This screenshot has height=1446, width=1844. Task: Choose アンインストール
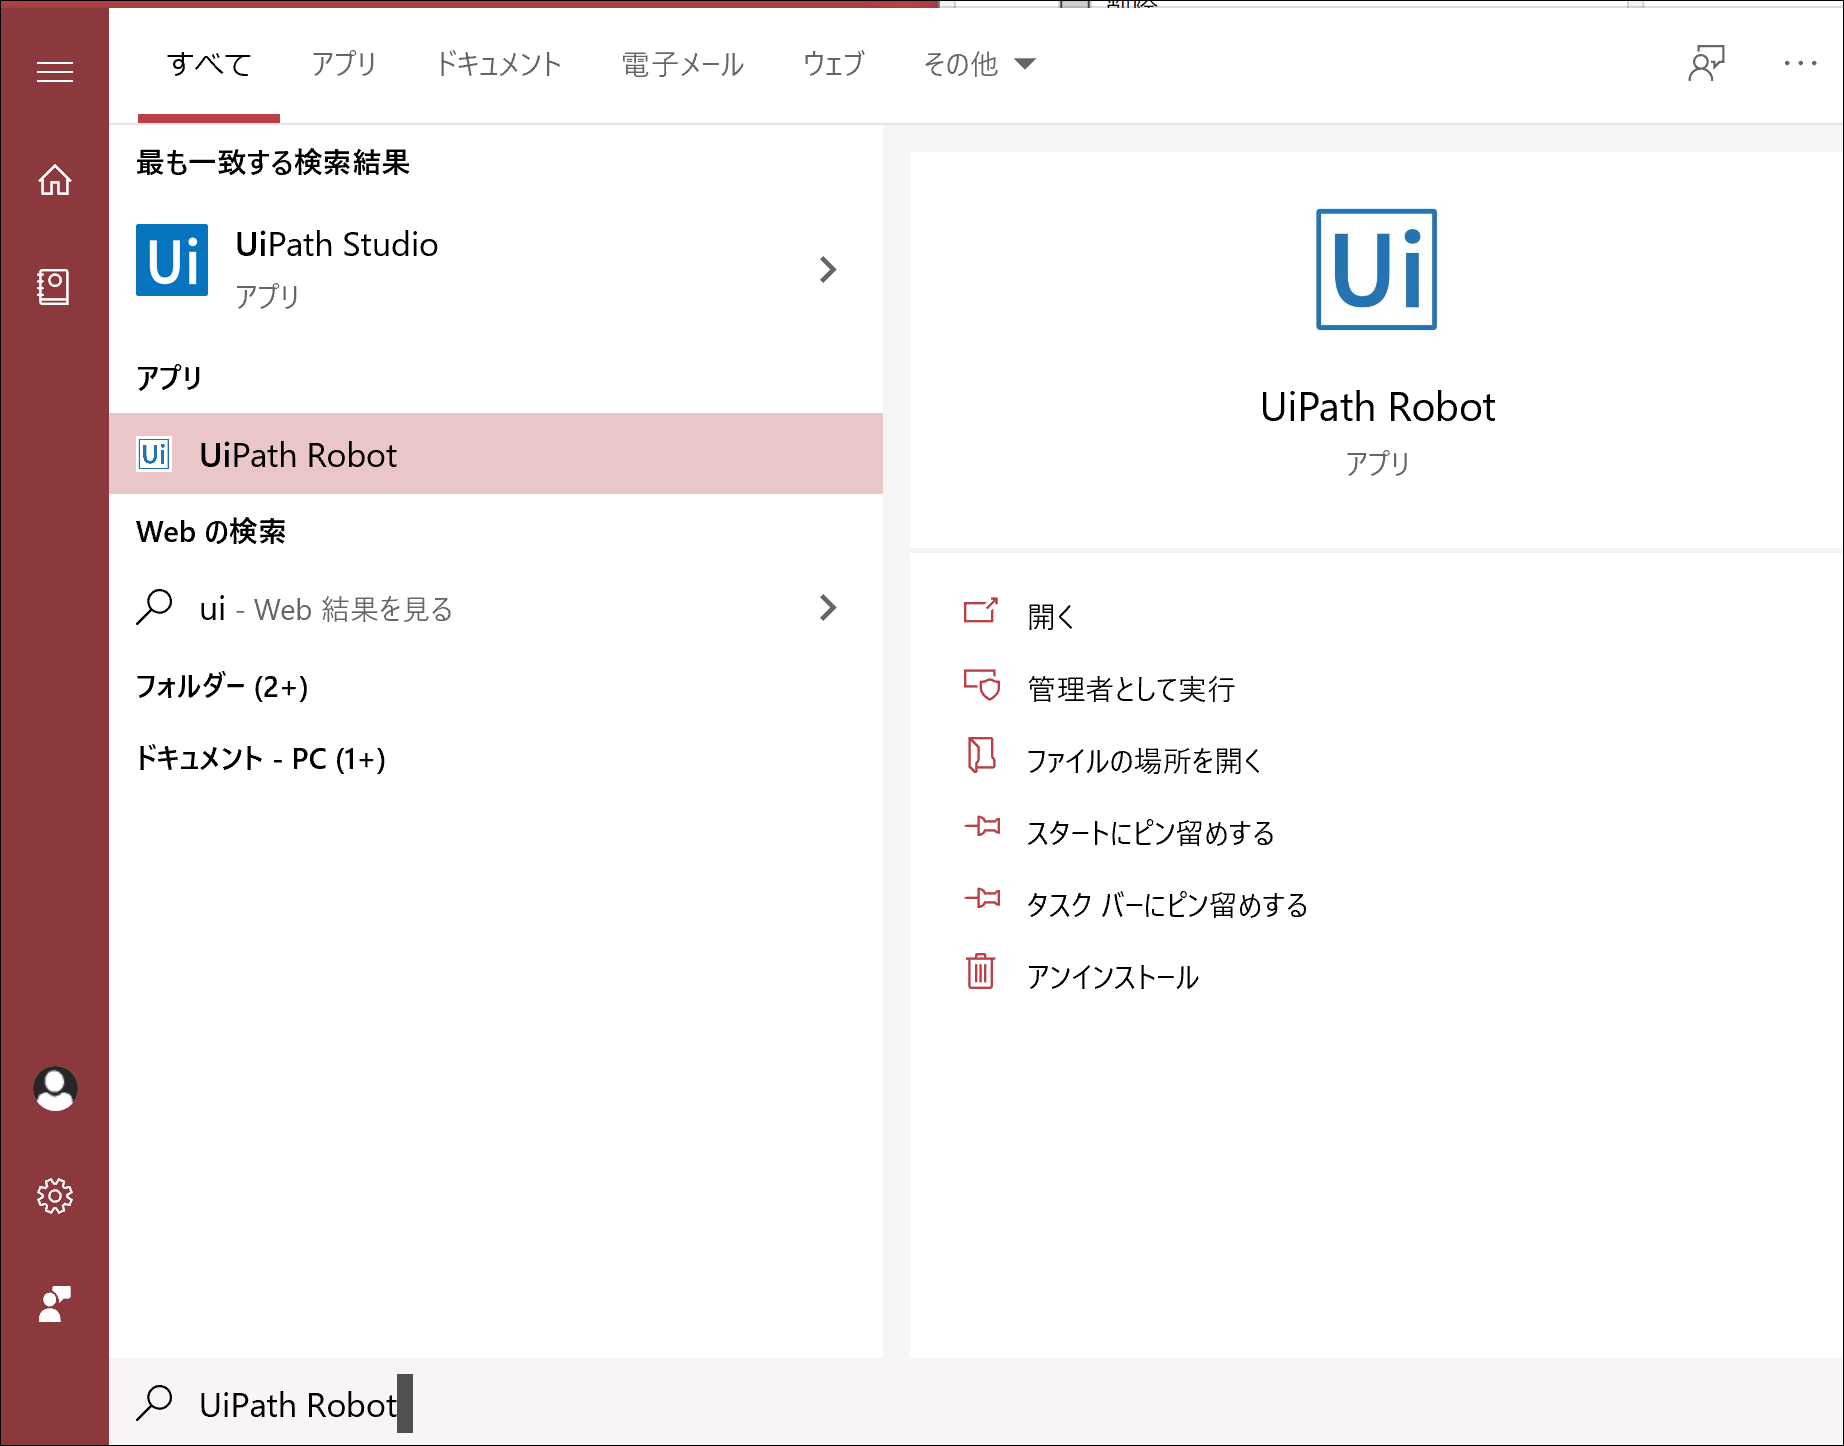tap(1113, 976)
